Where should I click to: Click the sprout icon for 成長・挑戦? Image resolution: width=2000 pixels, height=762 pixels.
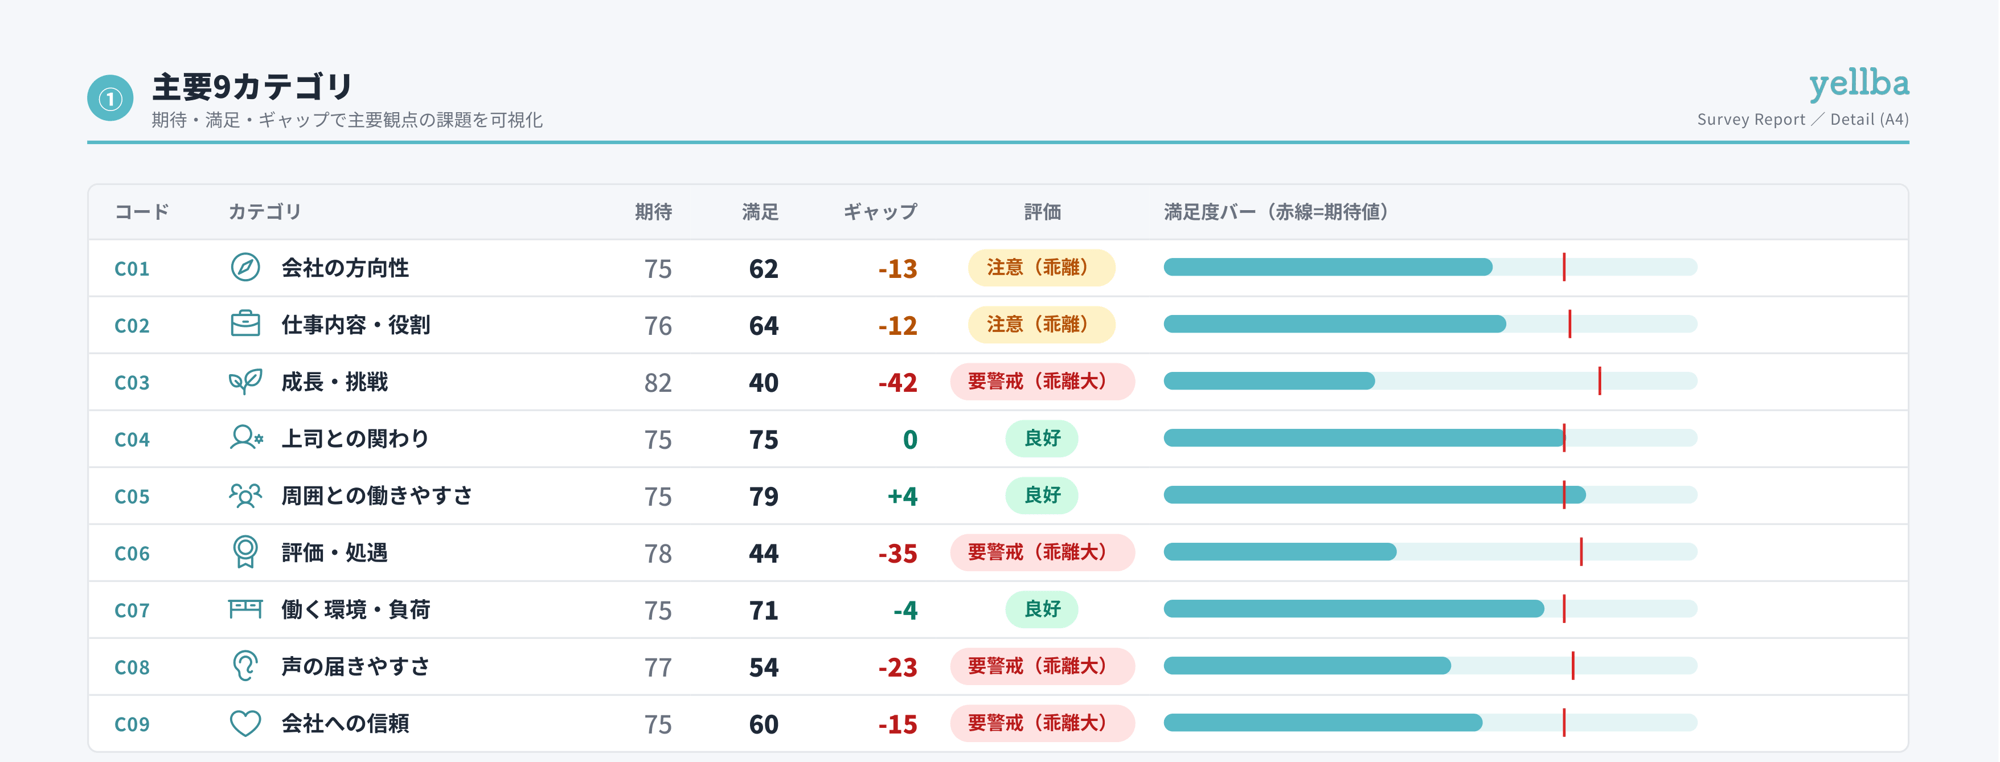click(245, 381)
